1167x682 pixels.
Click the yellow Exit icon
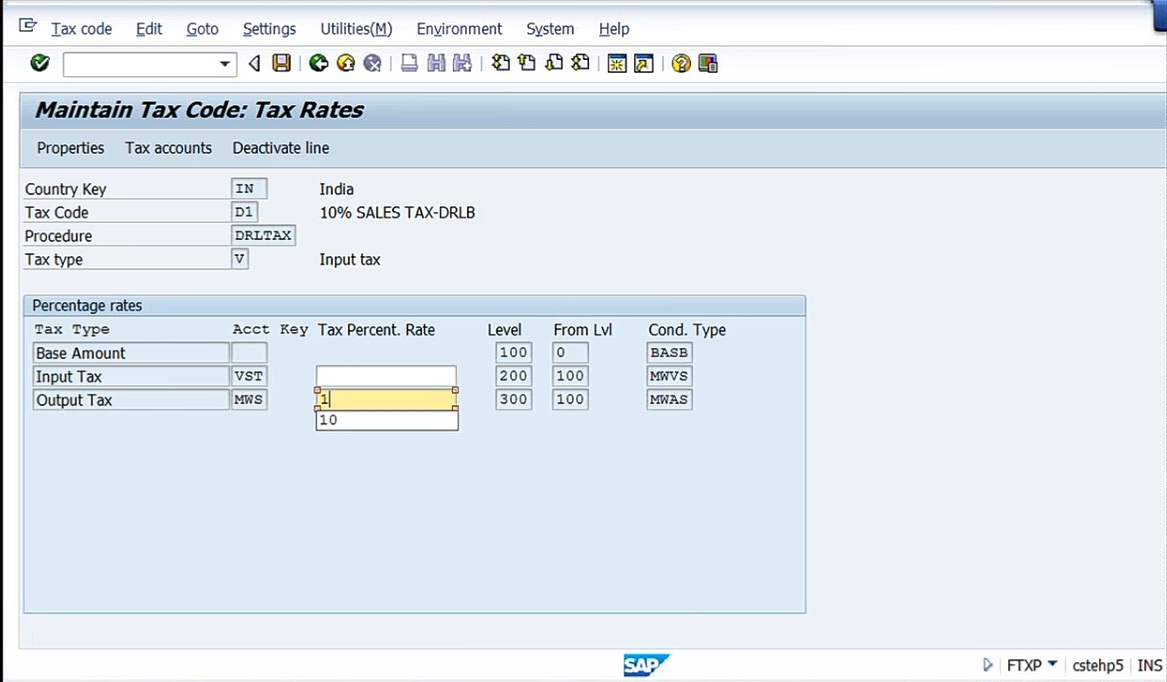click(x=345, y=63)
